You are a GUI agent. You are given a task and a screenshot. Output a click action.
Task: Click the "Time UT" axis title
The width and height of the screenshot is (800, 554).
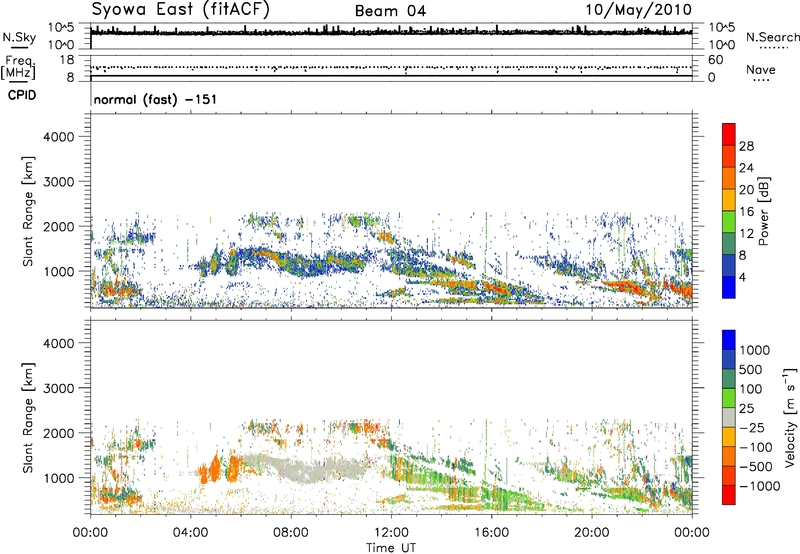coord(391,548)
